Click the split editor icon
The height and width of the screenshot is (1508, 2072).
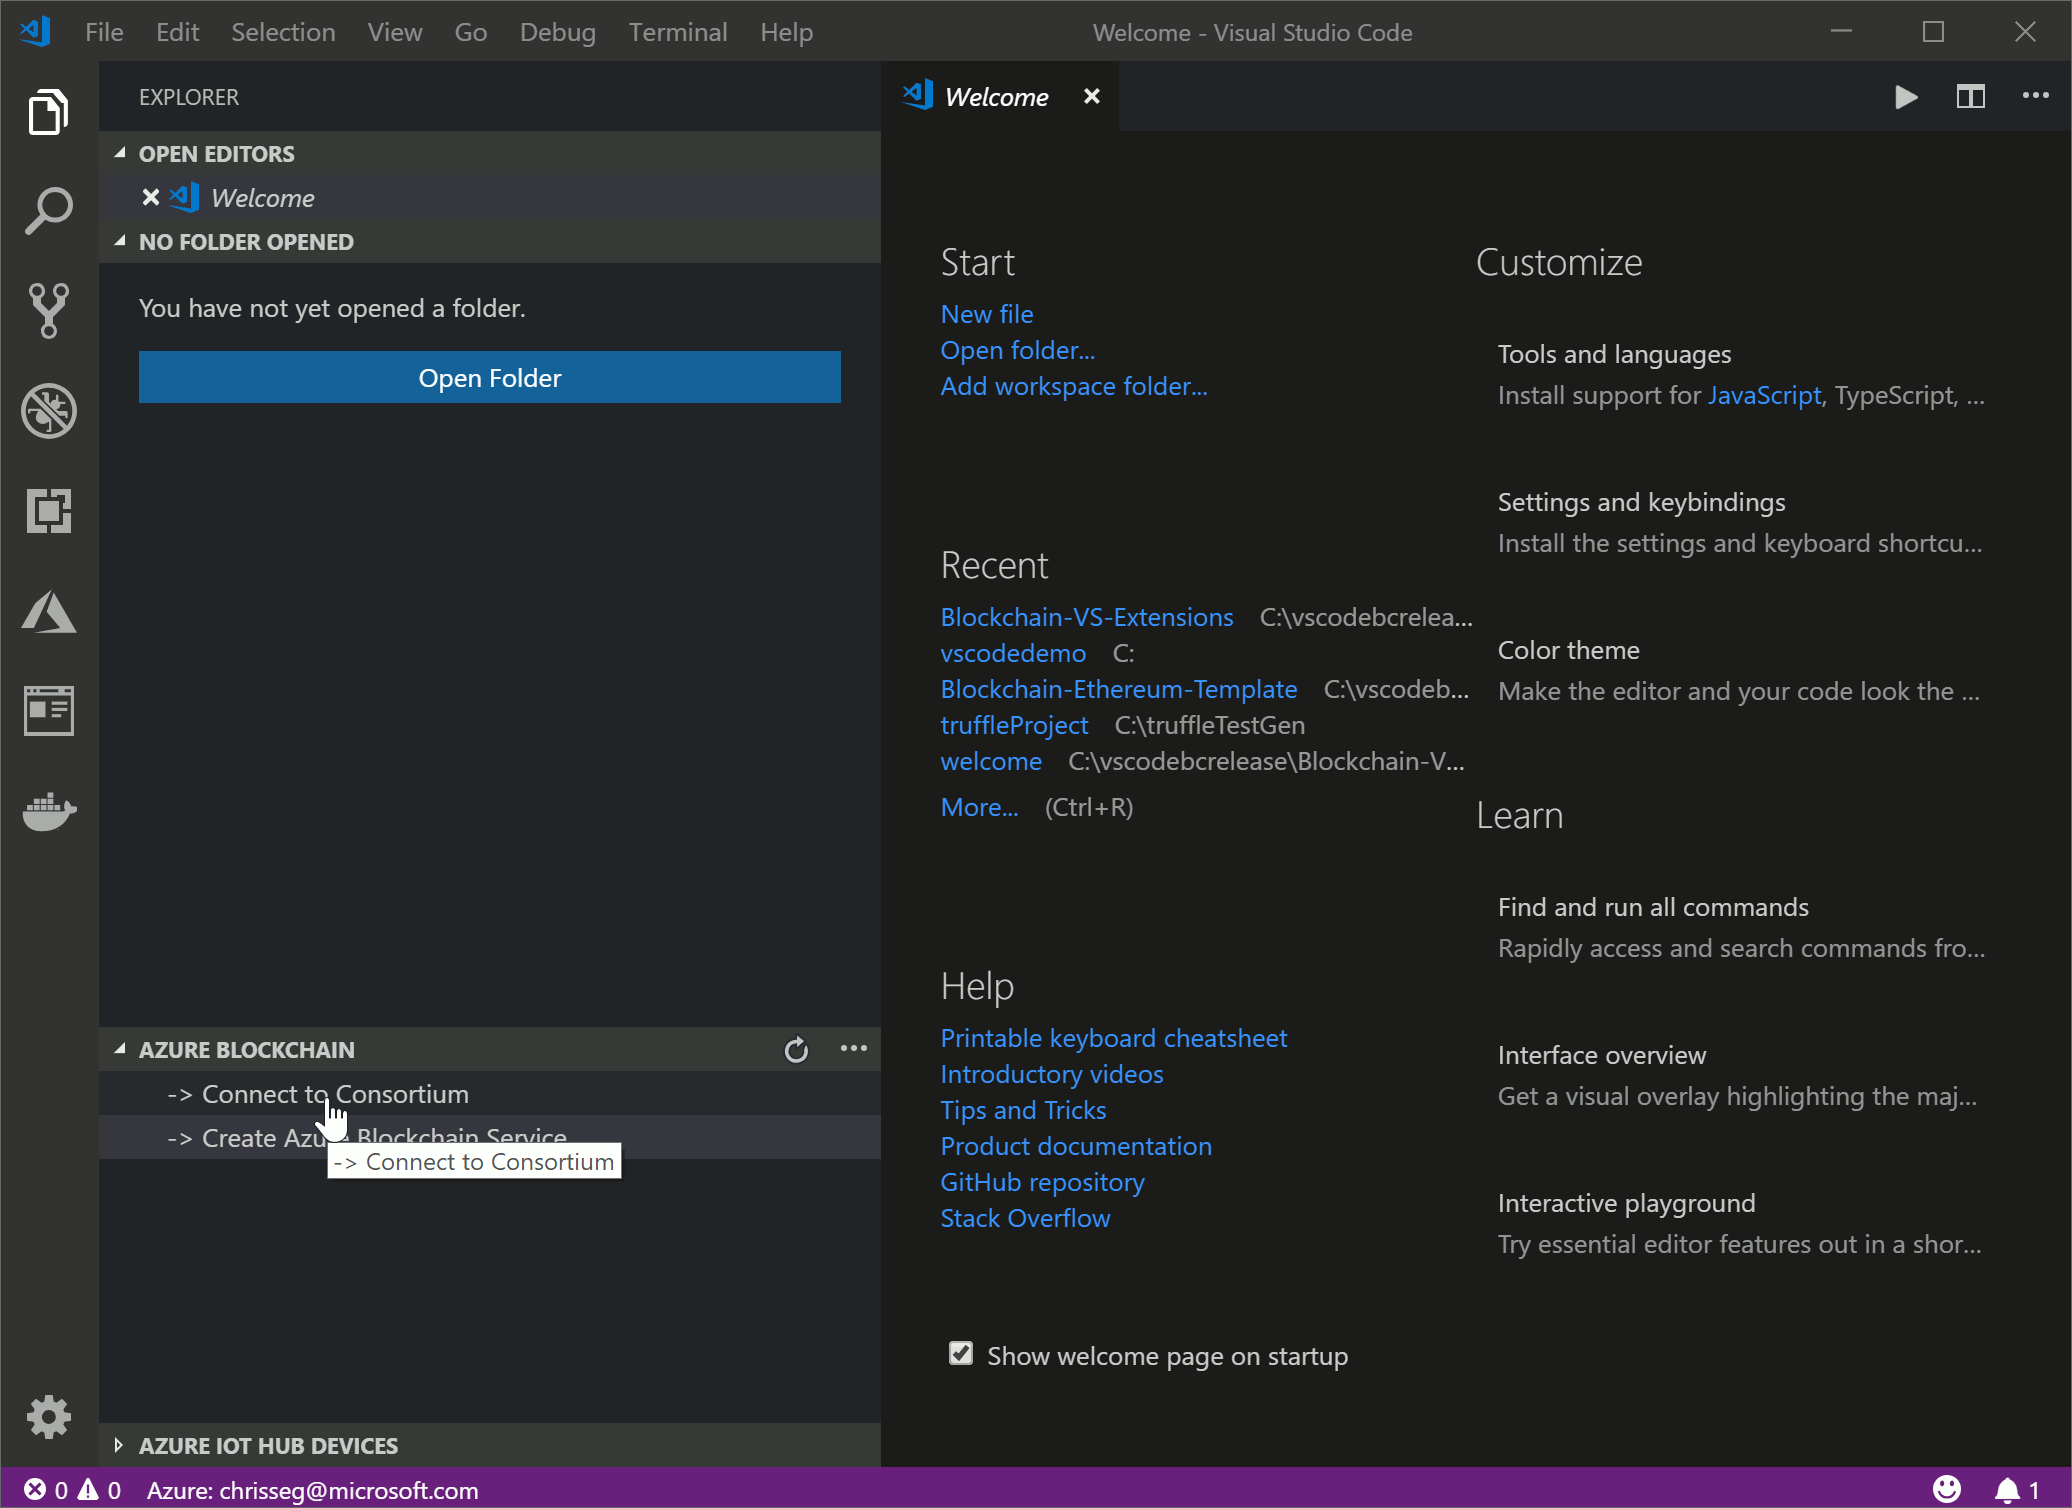pyautogui.click(x=1970, y=97)
